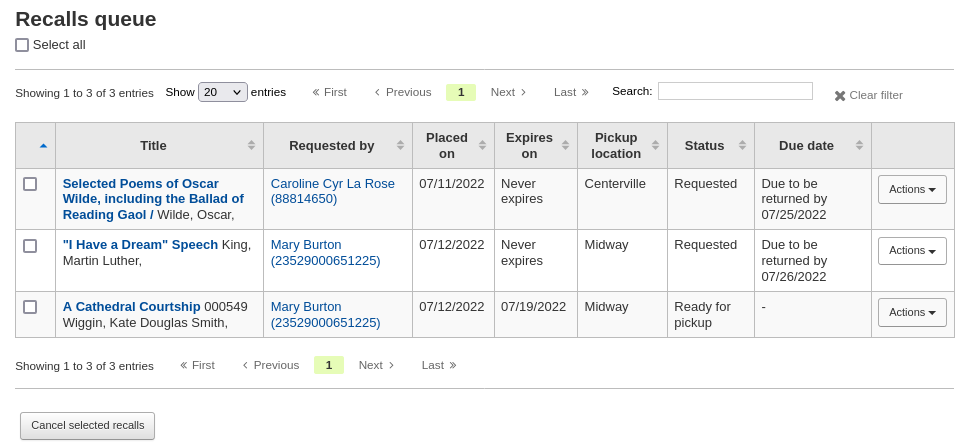Image resolution: width=968 pixels, height=446 pixels.
Task: Jump to Last page in bottom pagination
Action: click(x=439, y=365)
